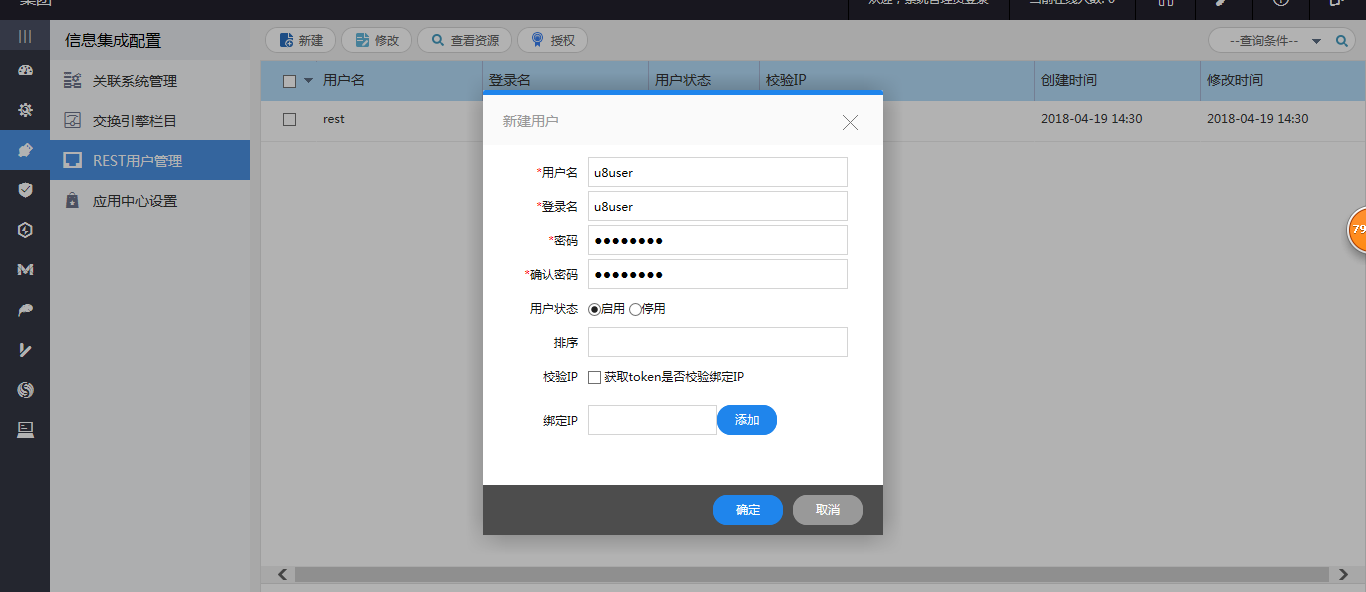
Task: Expand dropdown arrow beside header checkbox
Action: 308,81
